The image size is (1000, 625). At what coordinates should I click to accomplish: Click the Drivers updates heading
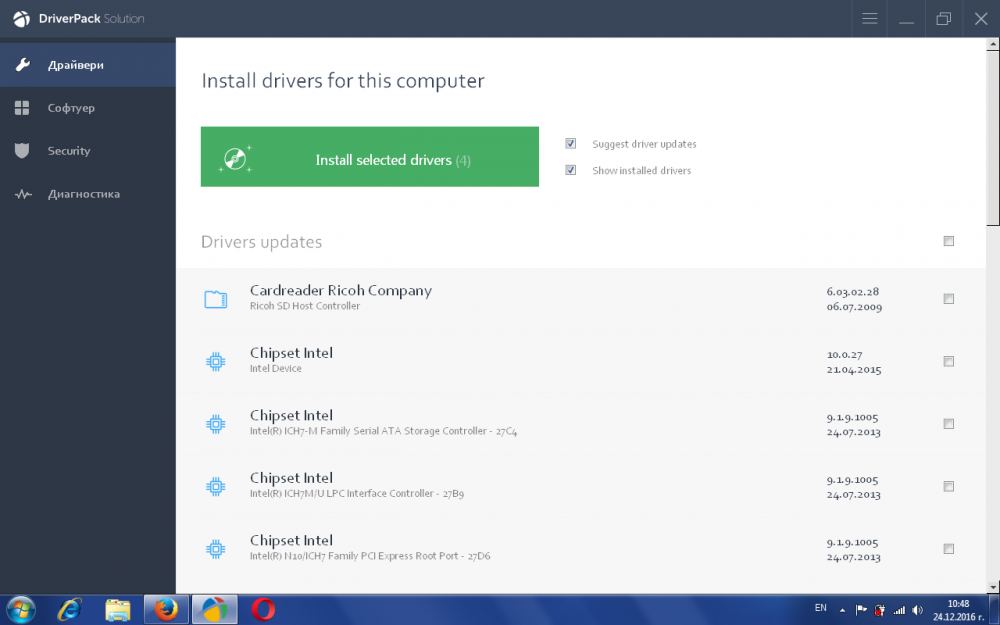(x=261, y=242)
